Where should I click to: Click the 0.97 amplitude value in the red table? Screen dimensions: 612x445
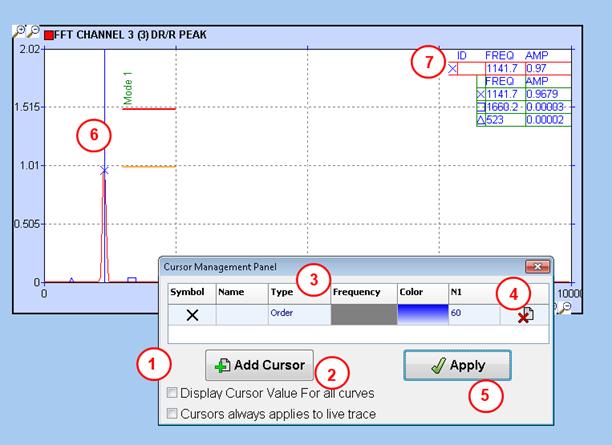point(536,68)
